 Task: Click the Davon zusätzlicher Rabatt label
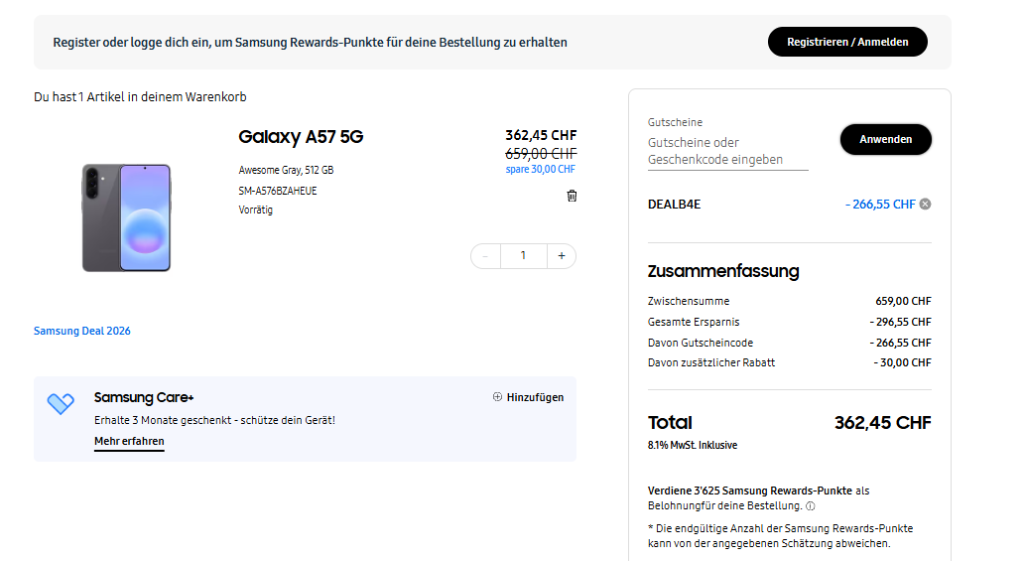coord(711,362)
